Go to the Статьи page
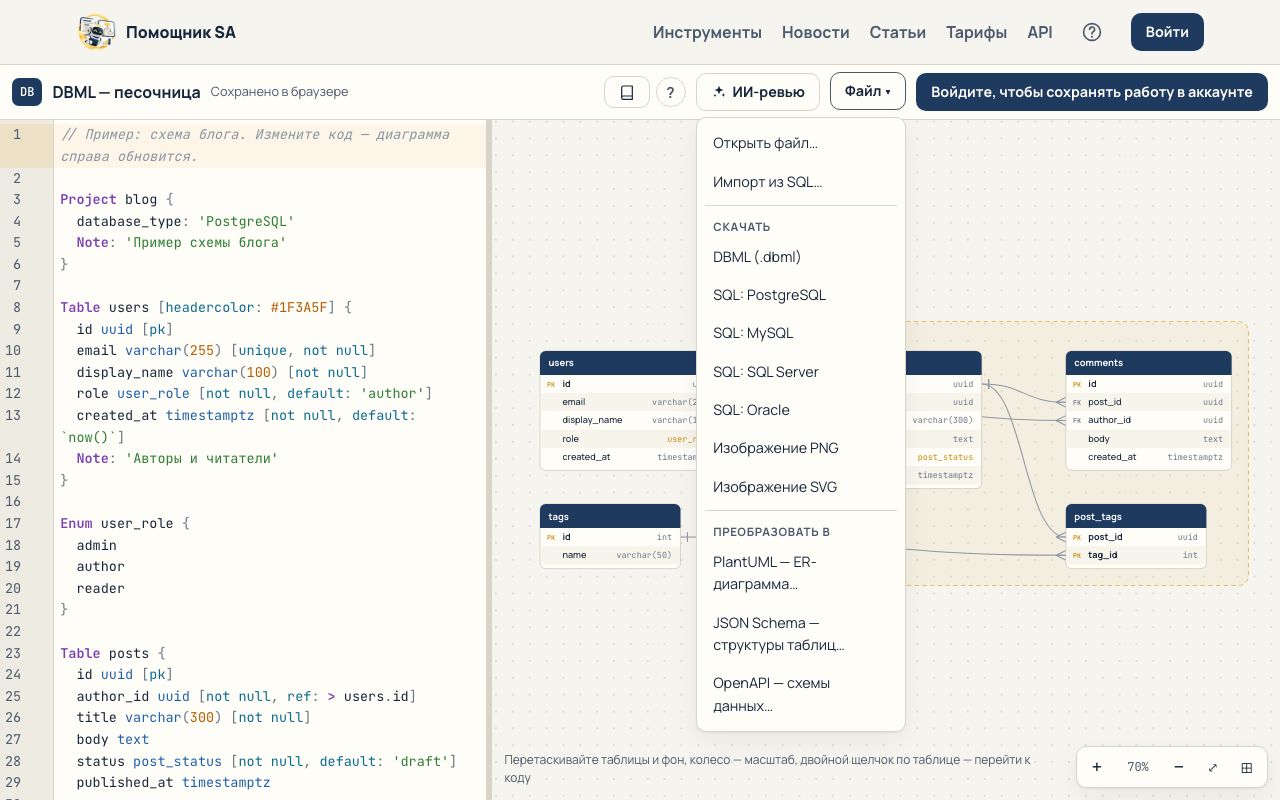The height and width of the screenshot is (800, 1280). (x=898, y=32)
